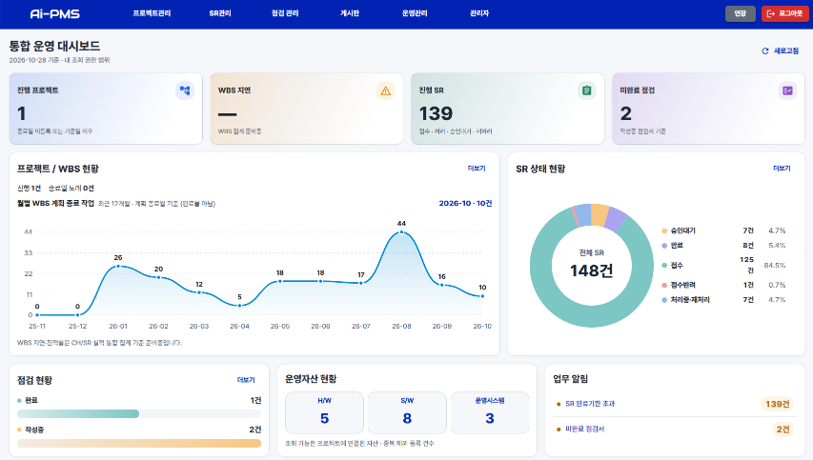Click the 점검 현황 완료 progress bar
The image size is (813, 460).
click(x=139, y=414)
